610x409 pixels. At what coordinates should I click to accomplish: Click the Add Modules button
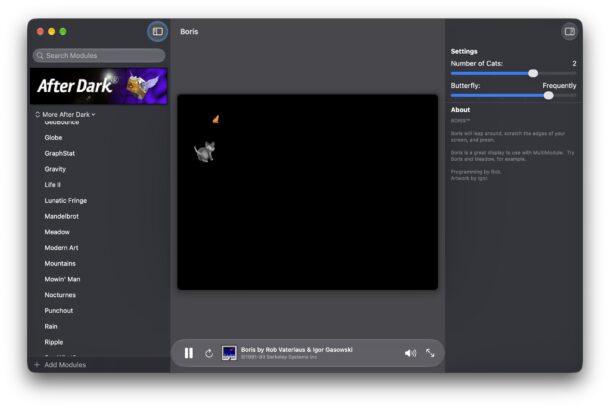tap(60, 365)
